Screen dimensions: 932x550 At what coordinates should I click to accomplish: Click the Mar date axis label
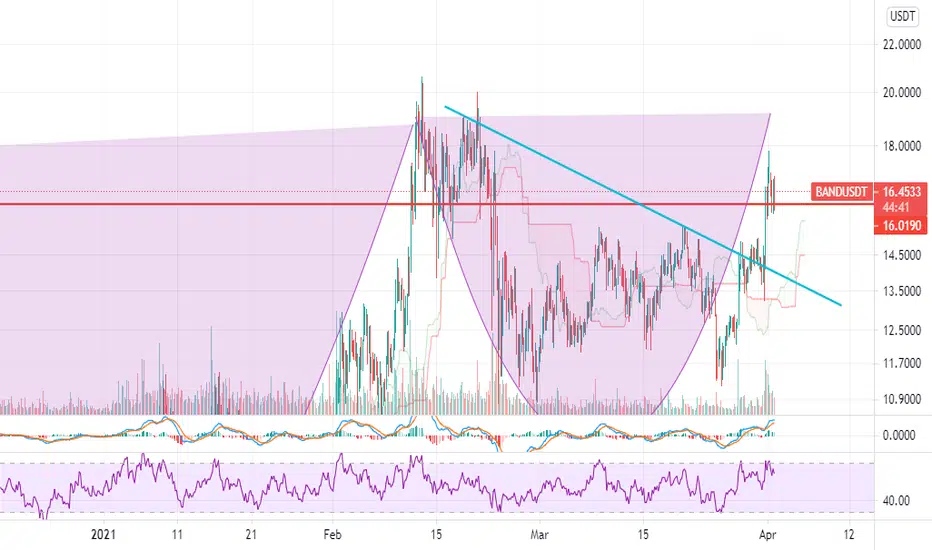point(539,534)
